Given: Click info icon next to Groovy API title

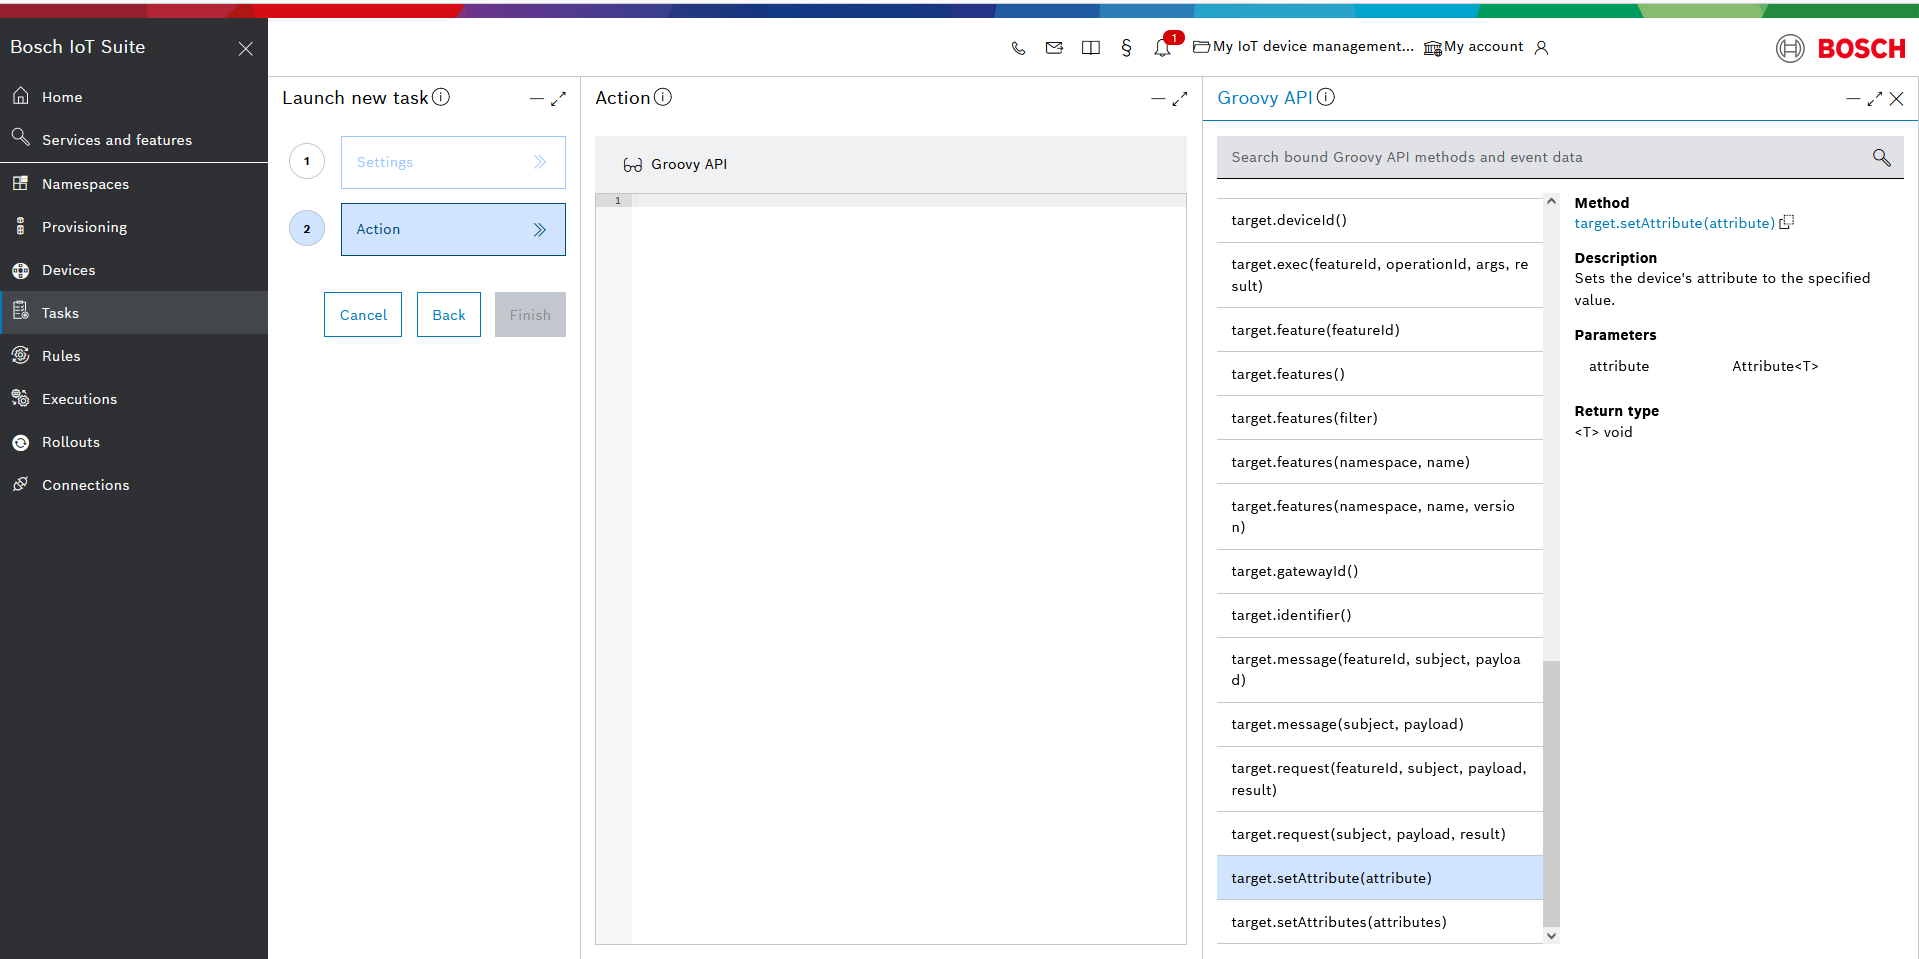Looking at the screenshot, I should 1326,97.
